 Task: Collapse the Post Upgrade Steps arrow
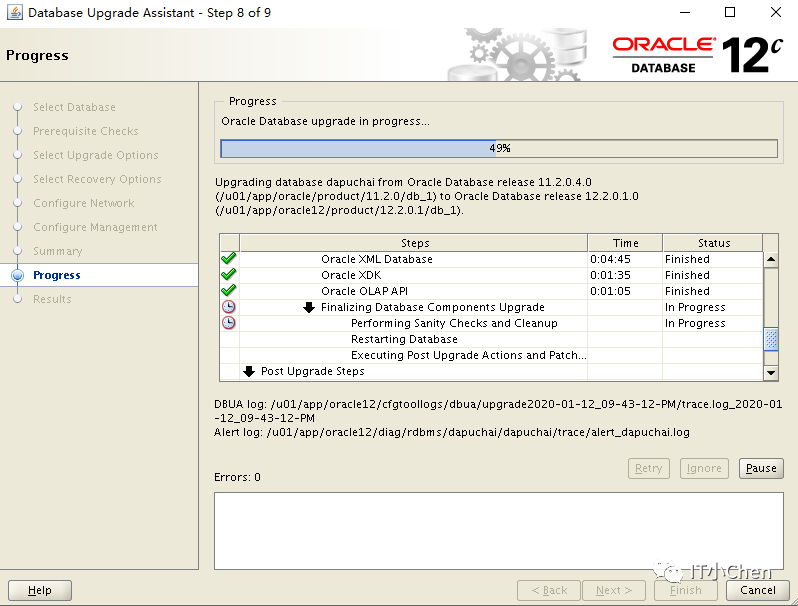249,371
